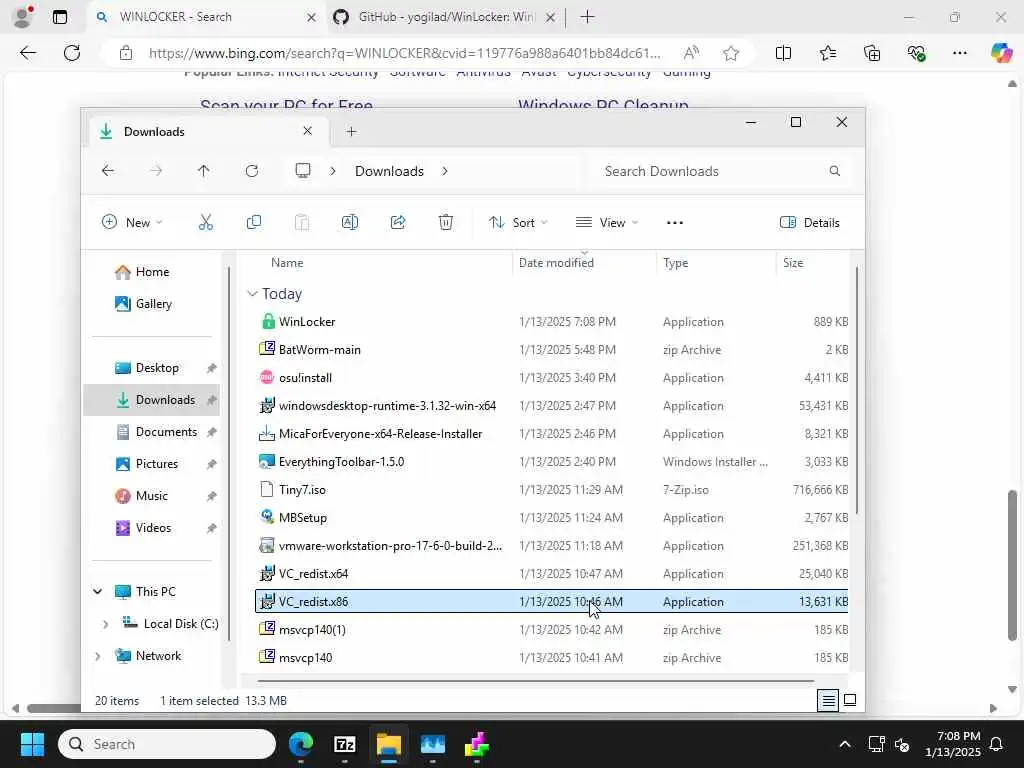This screenshot has width=1024, height=768.
Task: Open Edge split screen icon
Action: 783,53
